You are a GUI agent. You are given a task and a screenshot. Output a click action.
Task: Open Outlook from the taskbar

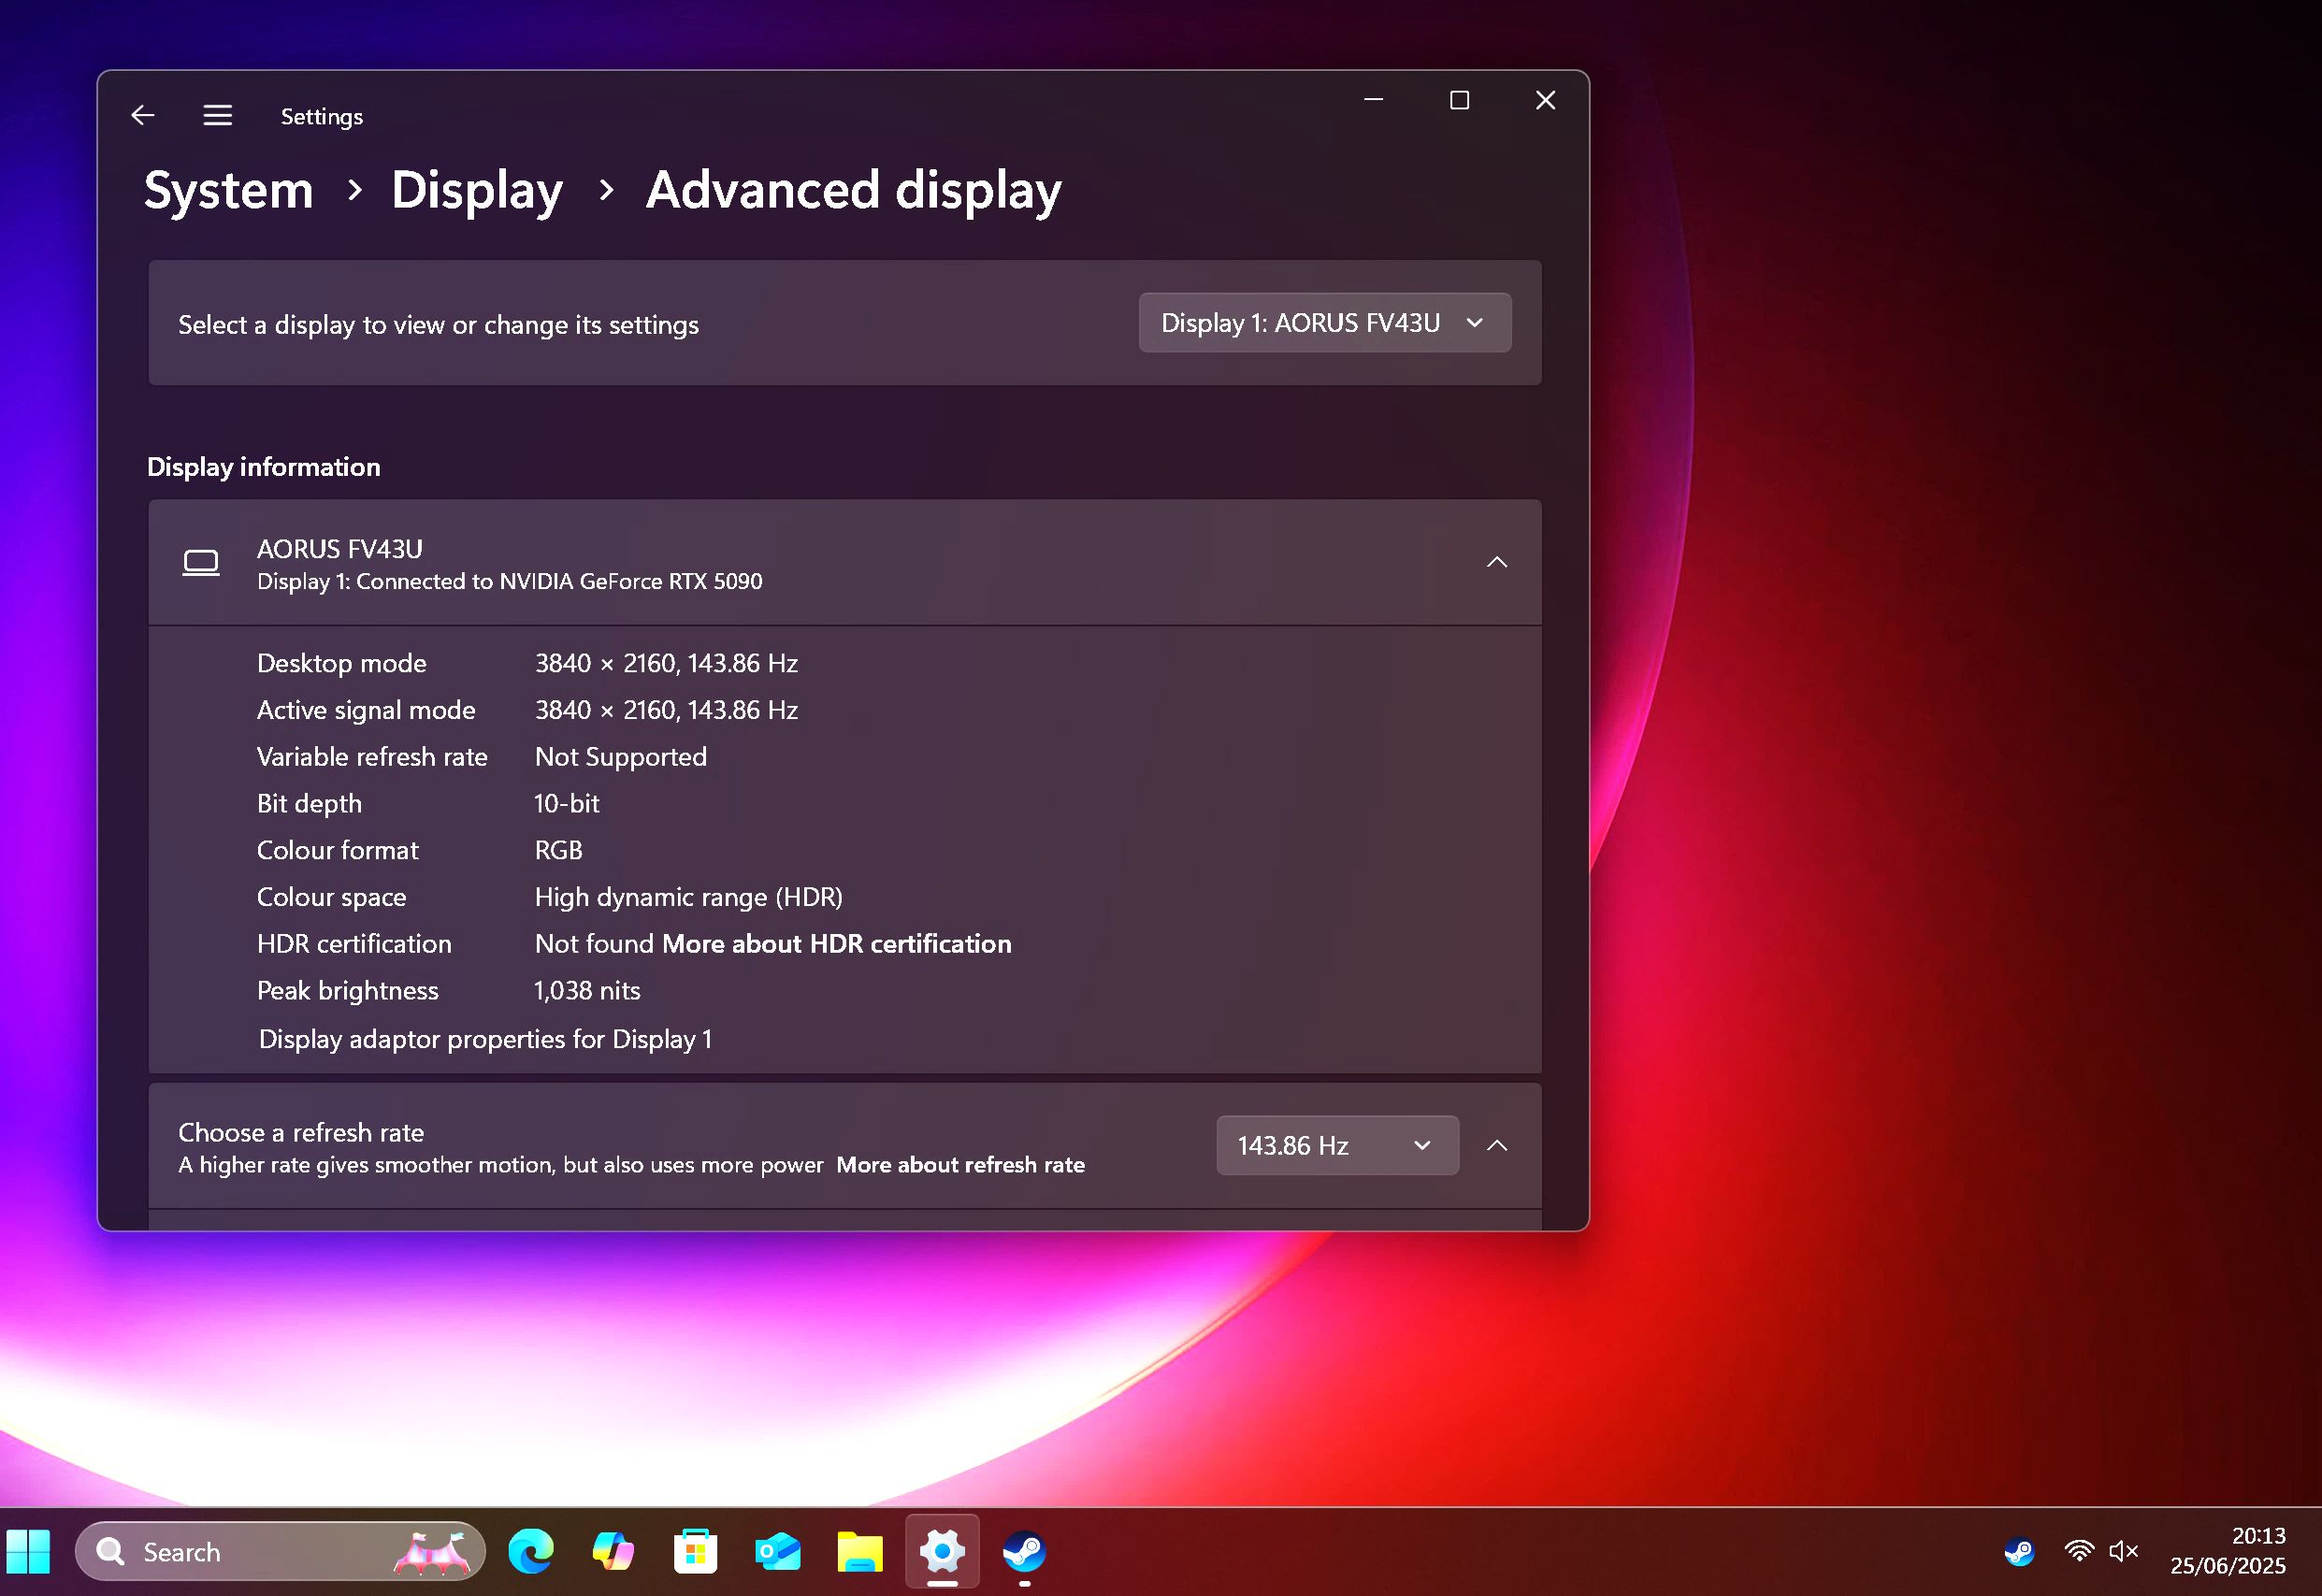(778, 1552)
